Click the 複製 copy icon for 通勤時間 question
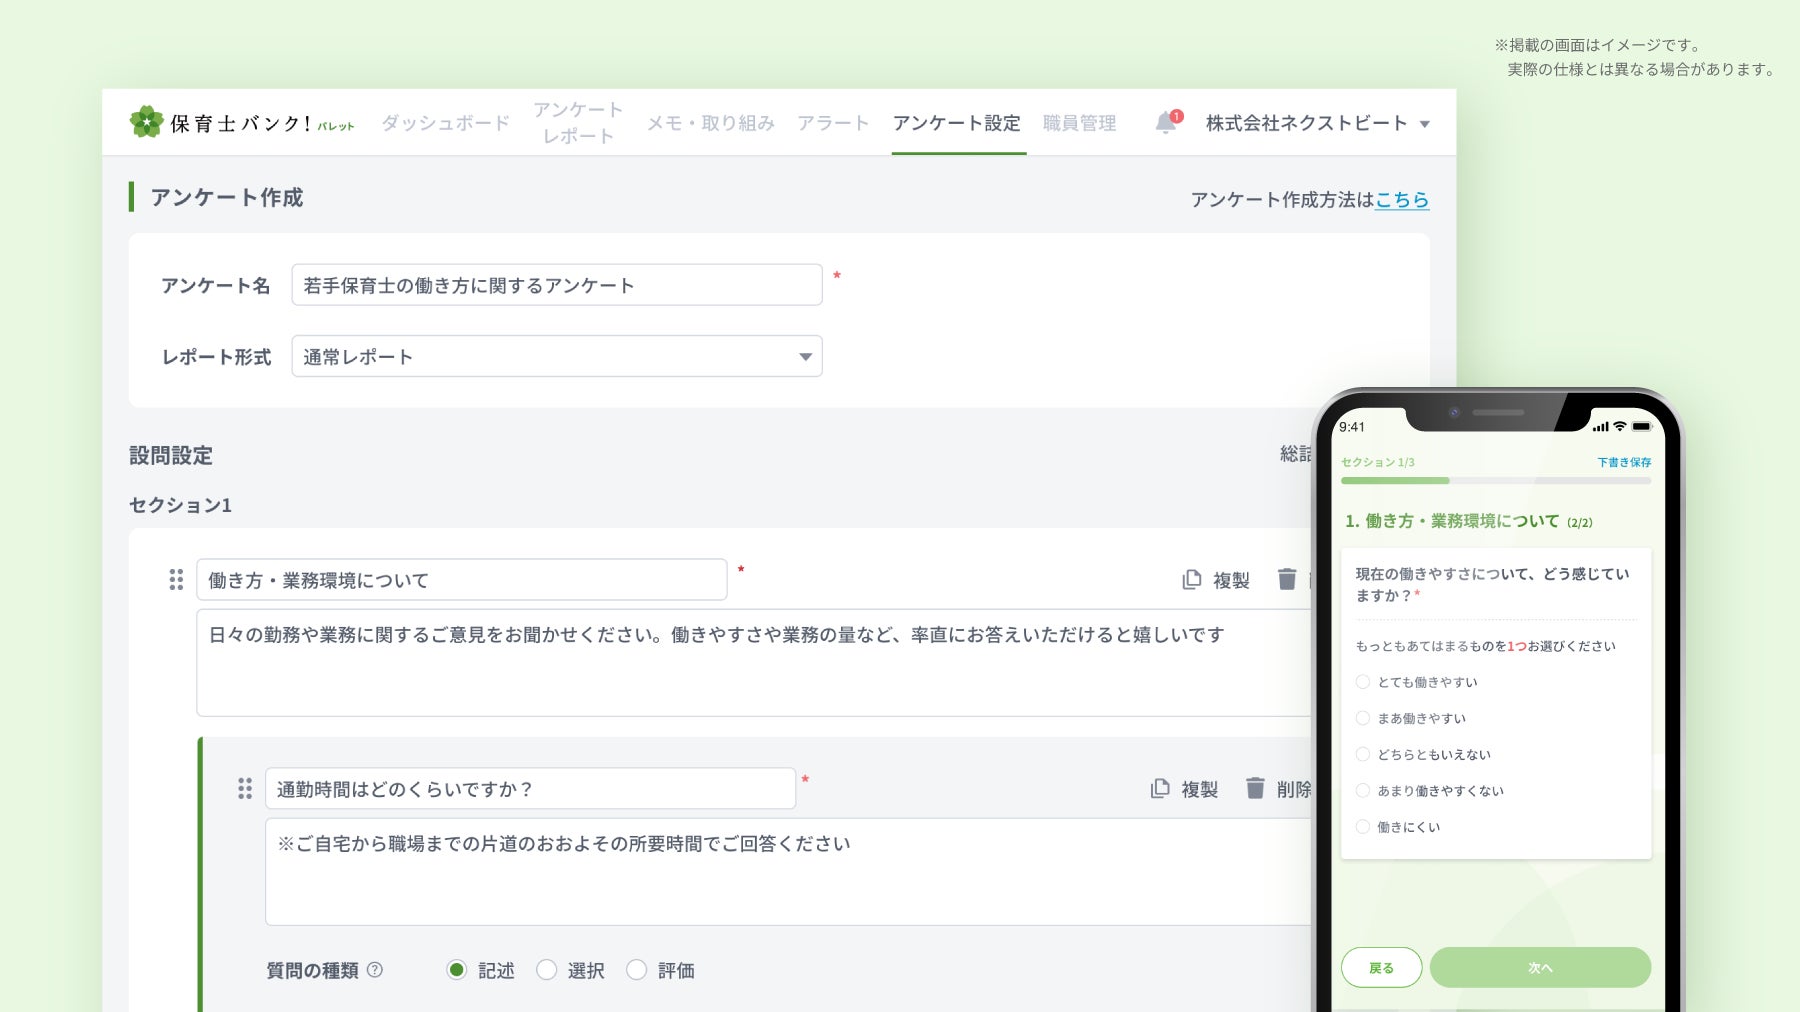The image size is (1800, 1012). click(x=1160, y=789)
